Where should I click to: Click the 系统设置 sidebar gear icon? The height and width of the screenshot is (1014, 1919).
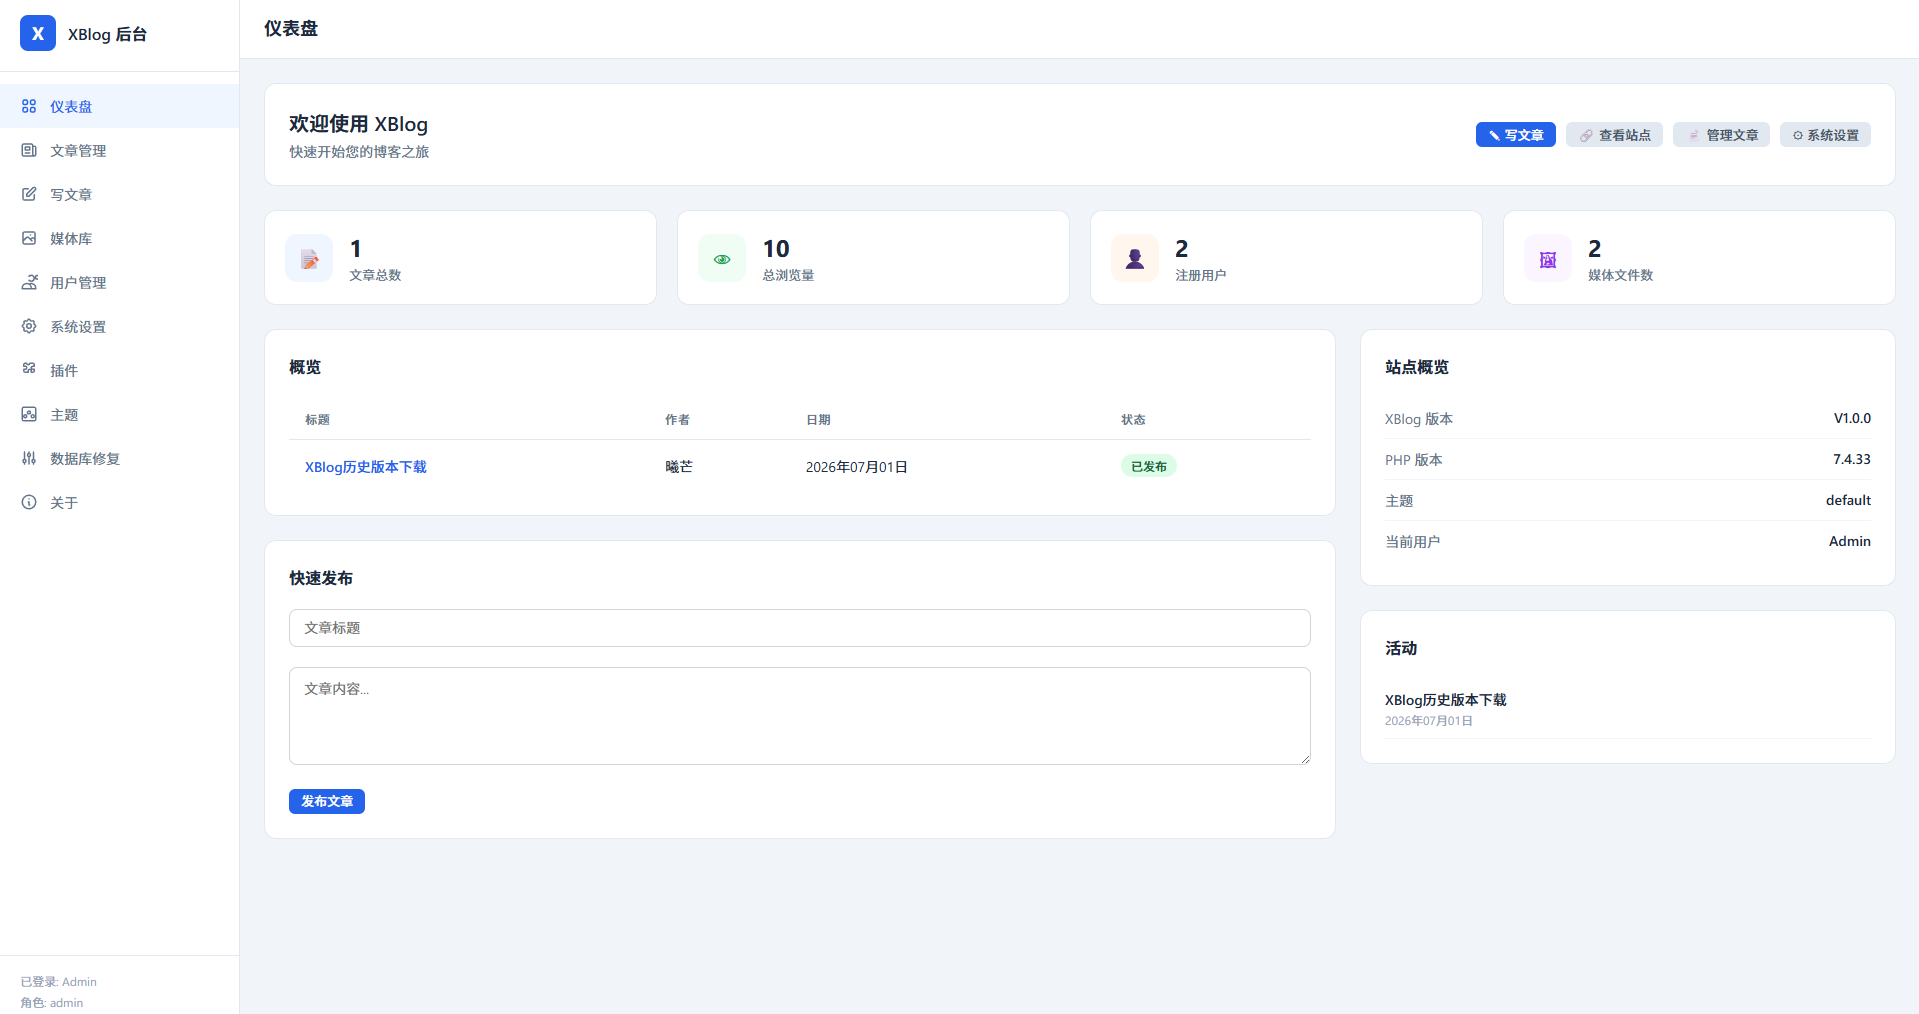click(29, 326)
